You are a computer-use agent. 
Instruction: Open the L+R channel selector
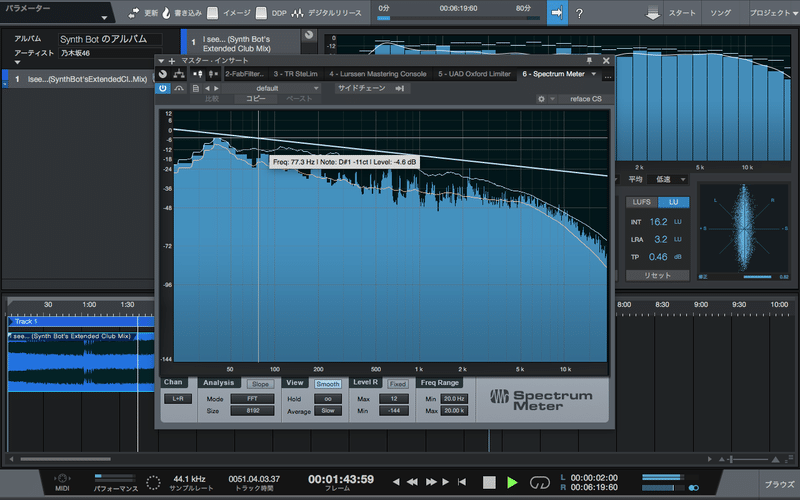[x=178, y=398]
